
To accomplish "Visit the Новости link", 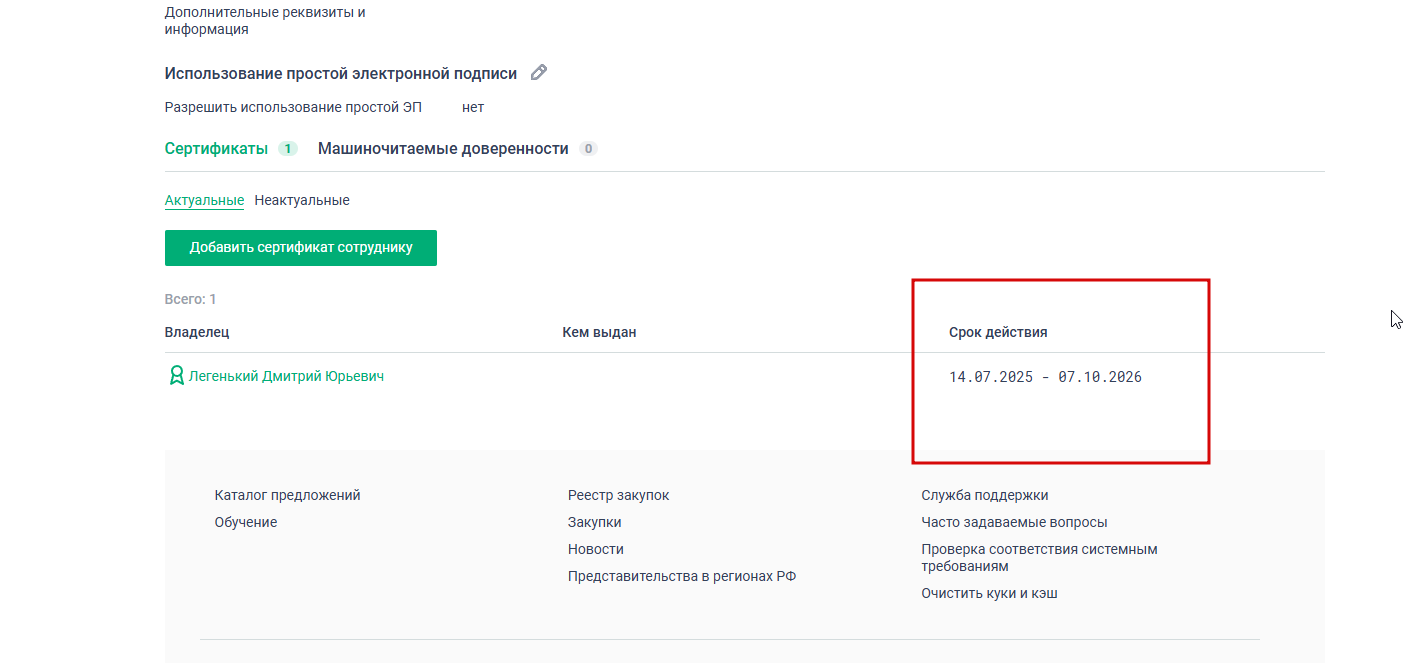I will [x=595, y=549].
